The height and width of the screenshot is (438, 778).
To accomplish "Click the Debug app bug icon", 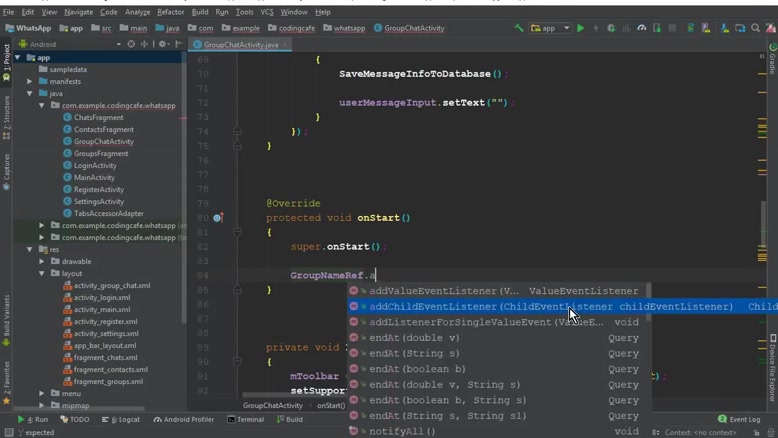I will pyautogui.click(x=611, y=28).
